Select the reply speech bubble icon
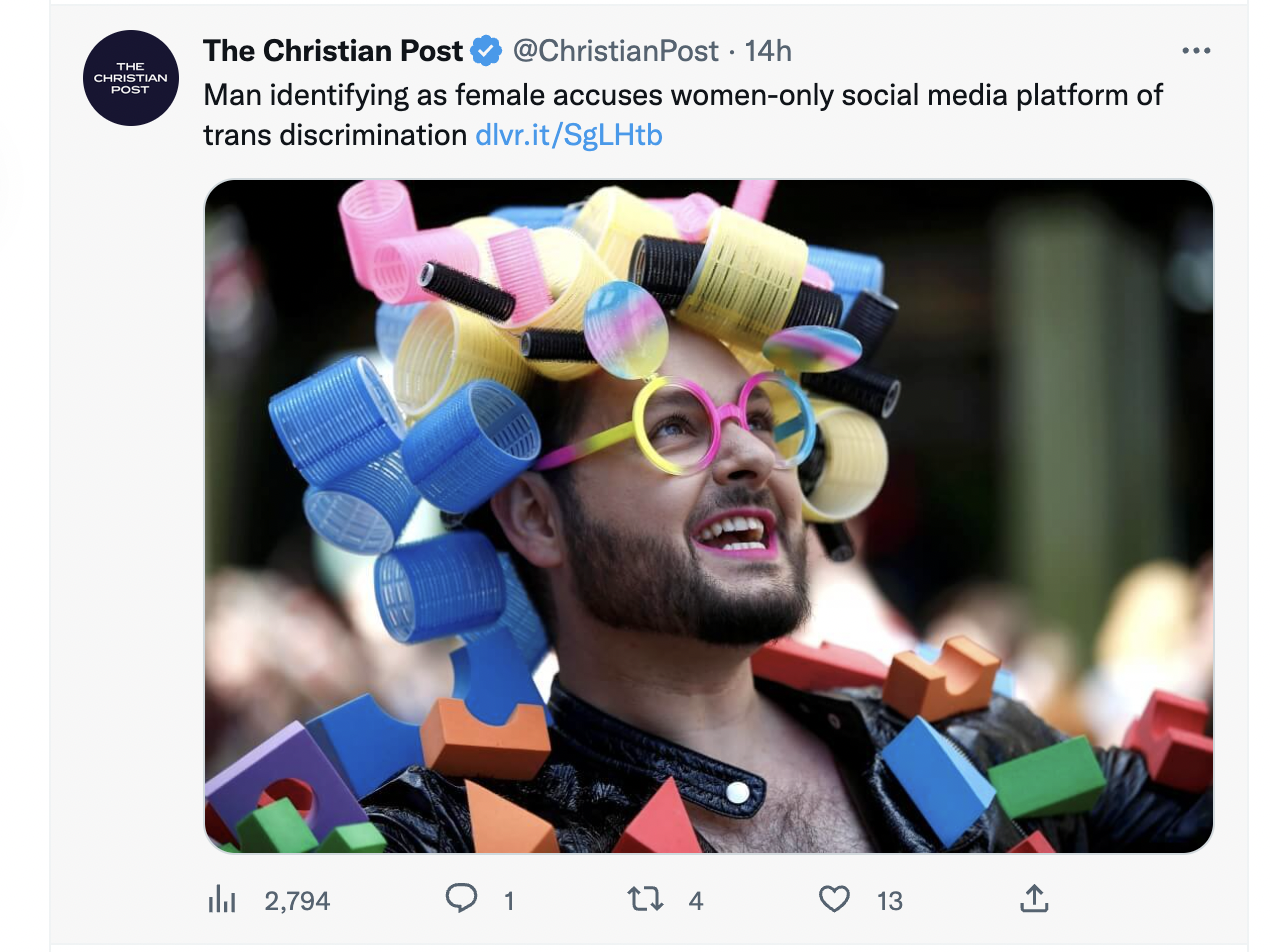 point(461,900)
